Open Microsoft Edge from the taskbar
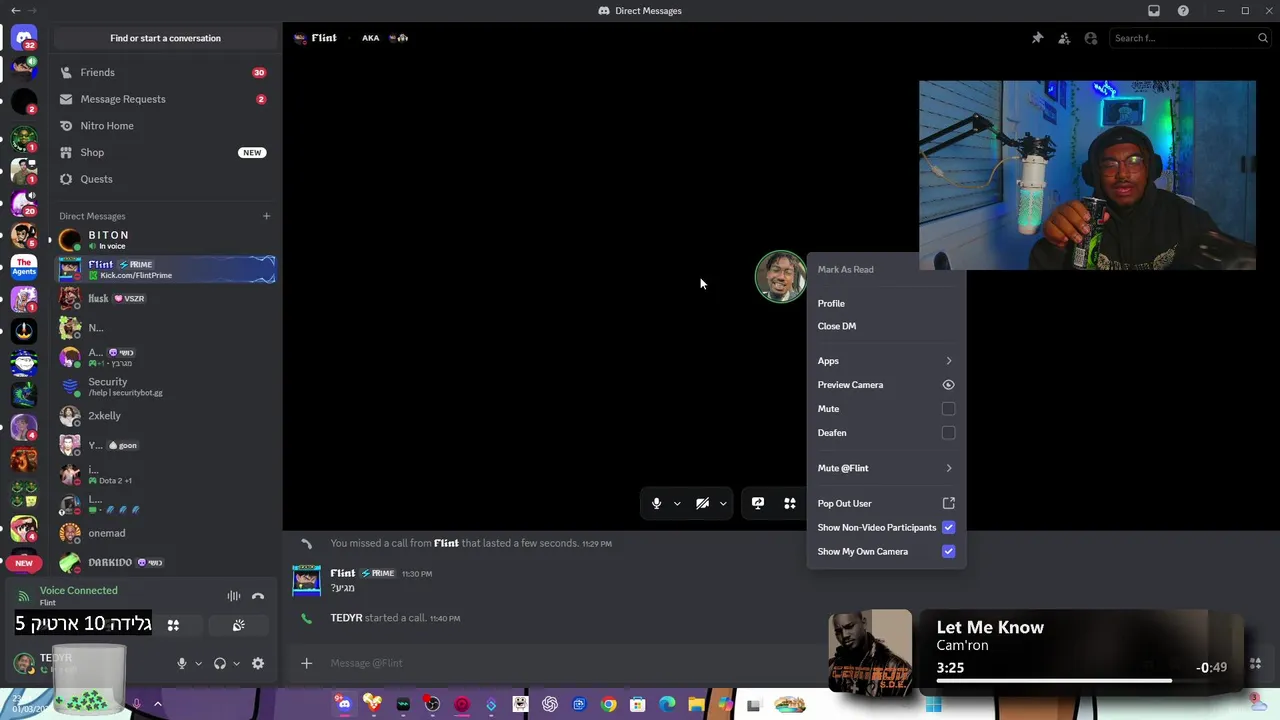Screen dimensions: 1280x720 coord(667,705)
